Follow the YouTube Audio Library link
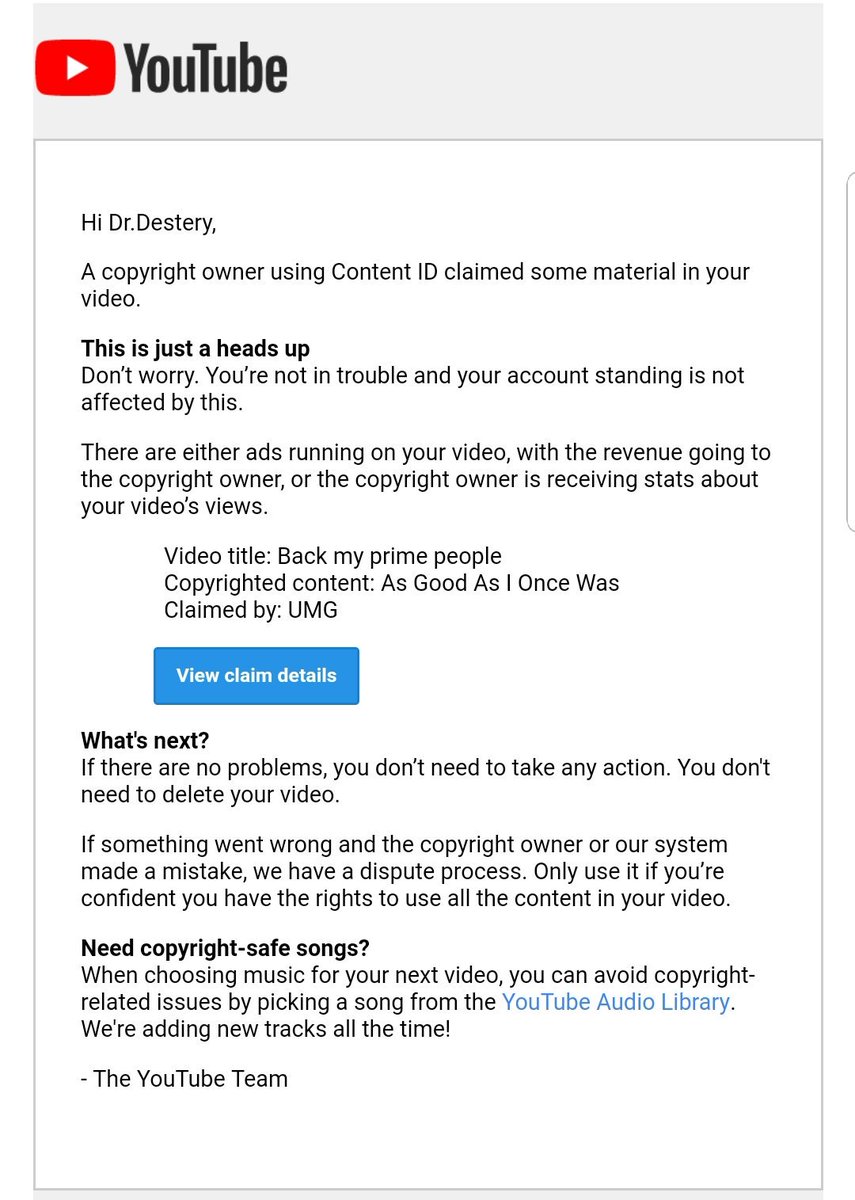The width and height of the screenshot is (855, 1200). pos(616,1001)
